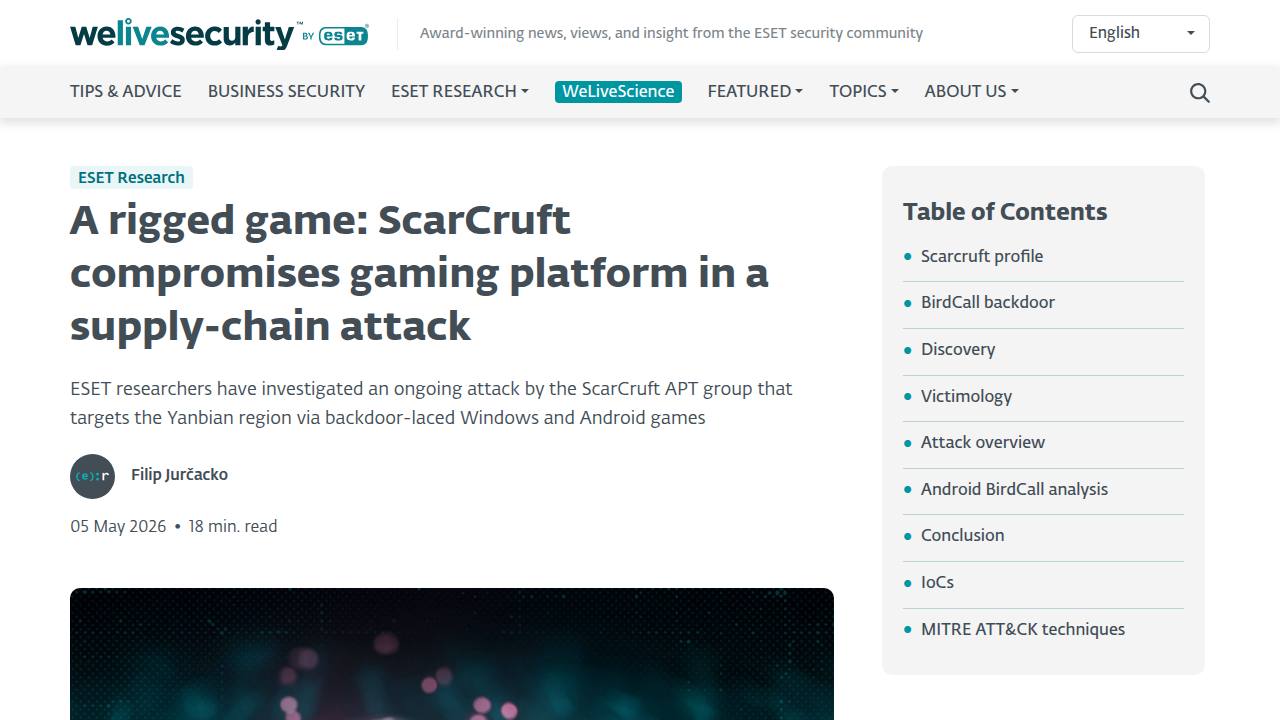Click the article hero image
This screenshot has height=720, width=1280.
tap(452, 654)
